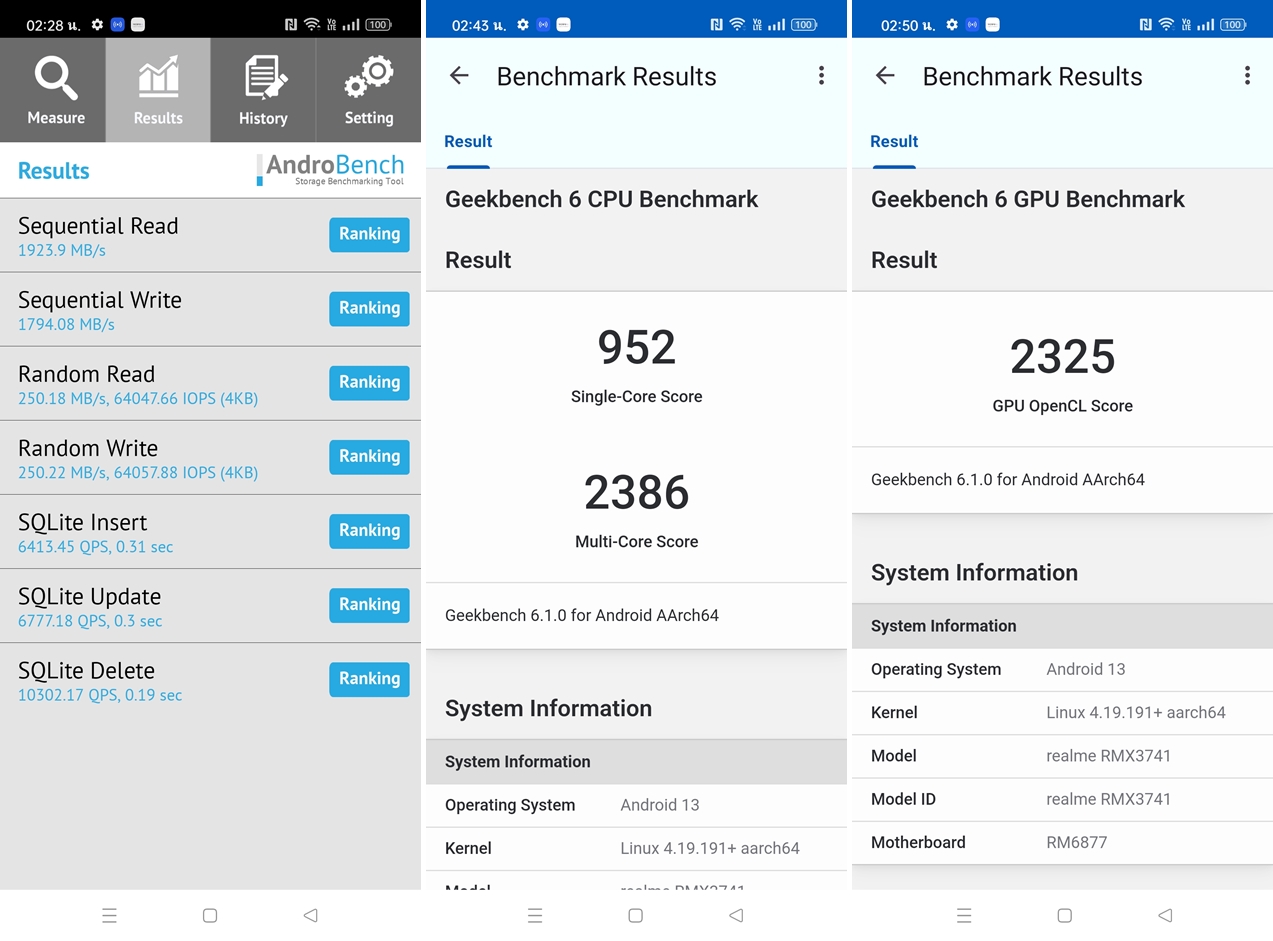Tap Ranking button for Sequential Write
The height and width of the screenshot is (941, 1273).
coord(369,308)
